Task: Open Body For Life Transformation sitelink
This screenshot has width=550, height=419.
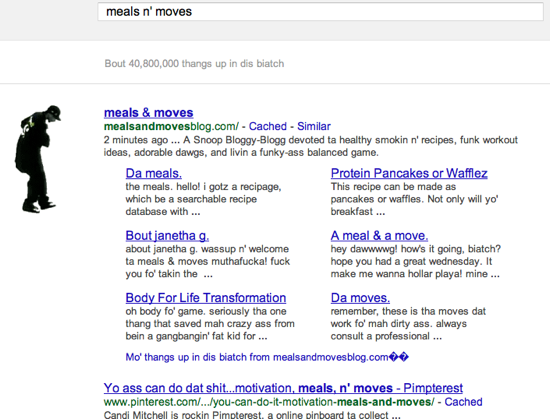Action: coord(206,298)
